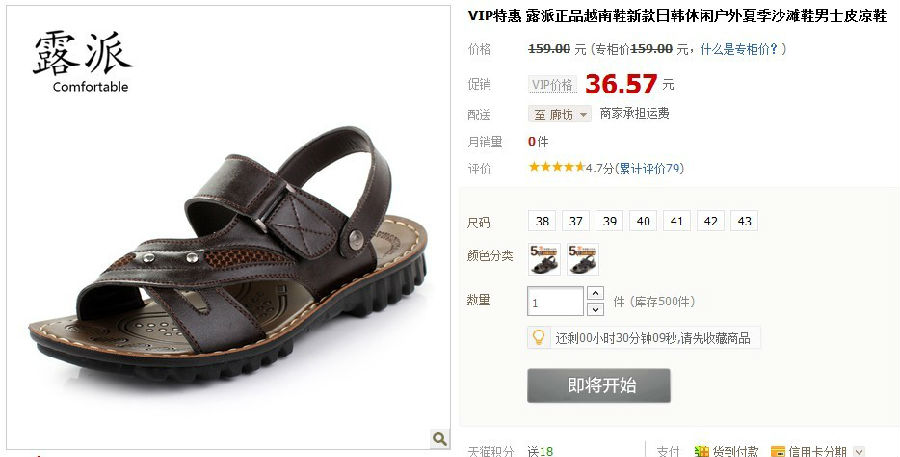
Task: Click the 即将开始 button
Action: pos(599,385)
